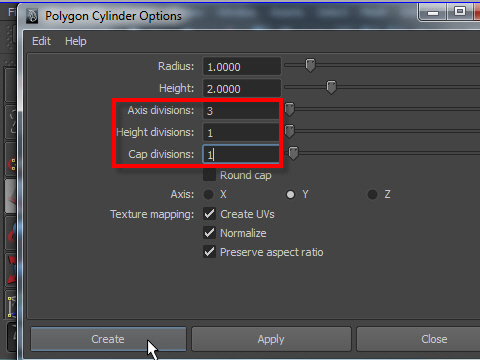Click the Radius slider handle
This screenshot has height=360, width=480.
click(310, 65)
